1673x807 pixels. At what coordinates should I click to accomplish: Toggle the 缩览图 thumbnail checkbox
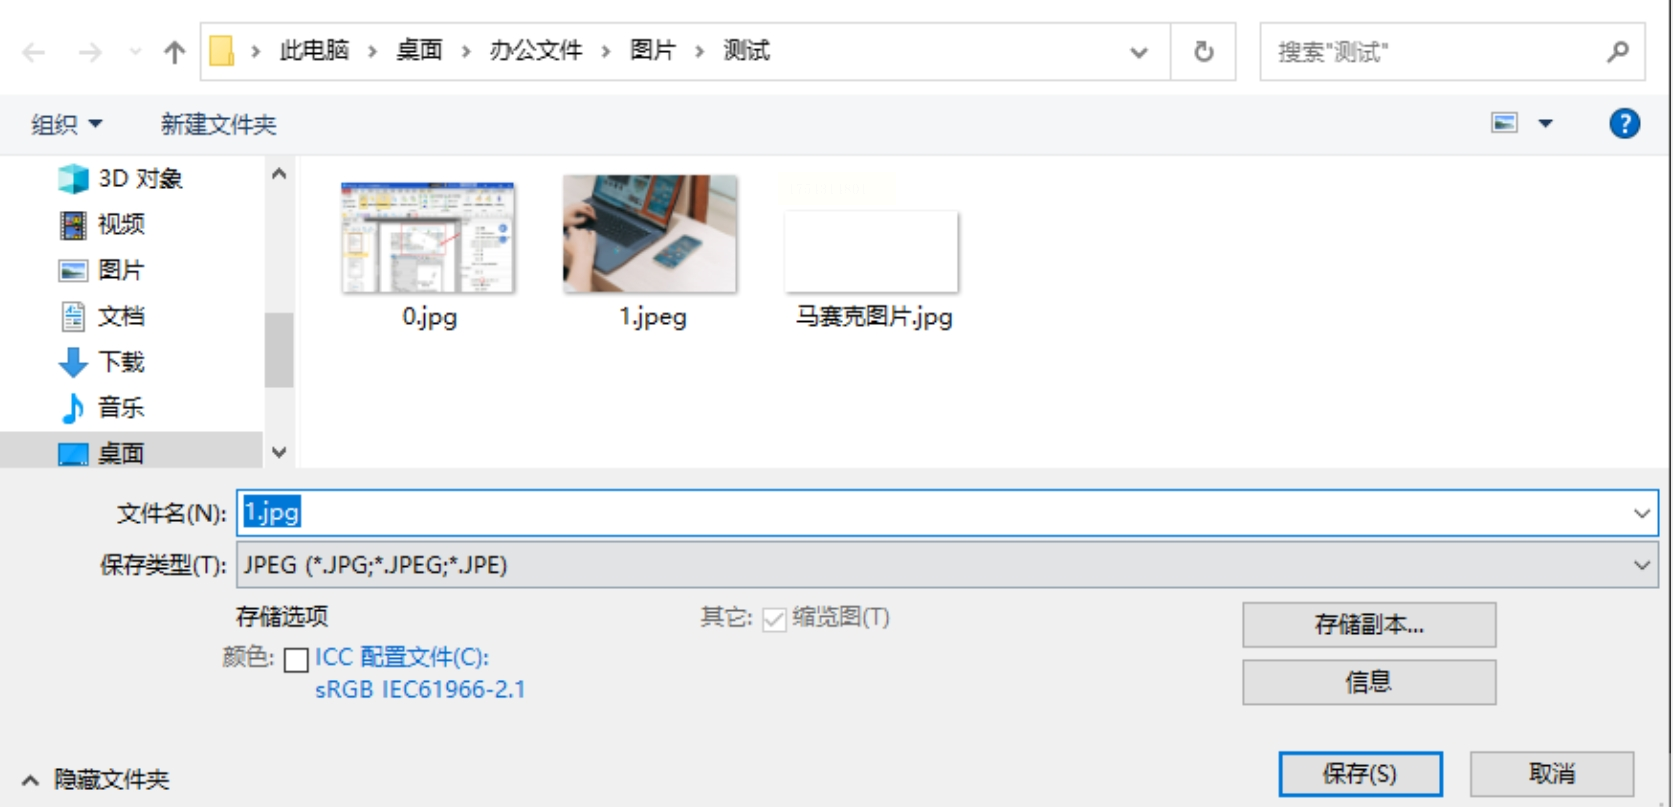click(774, 620)
